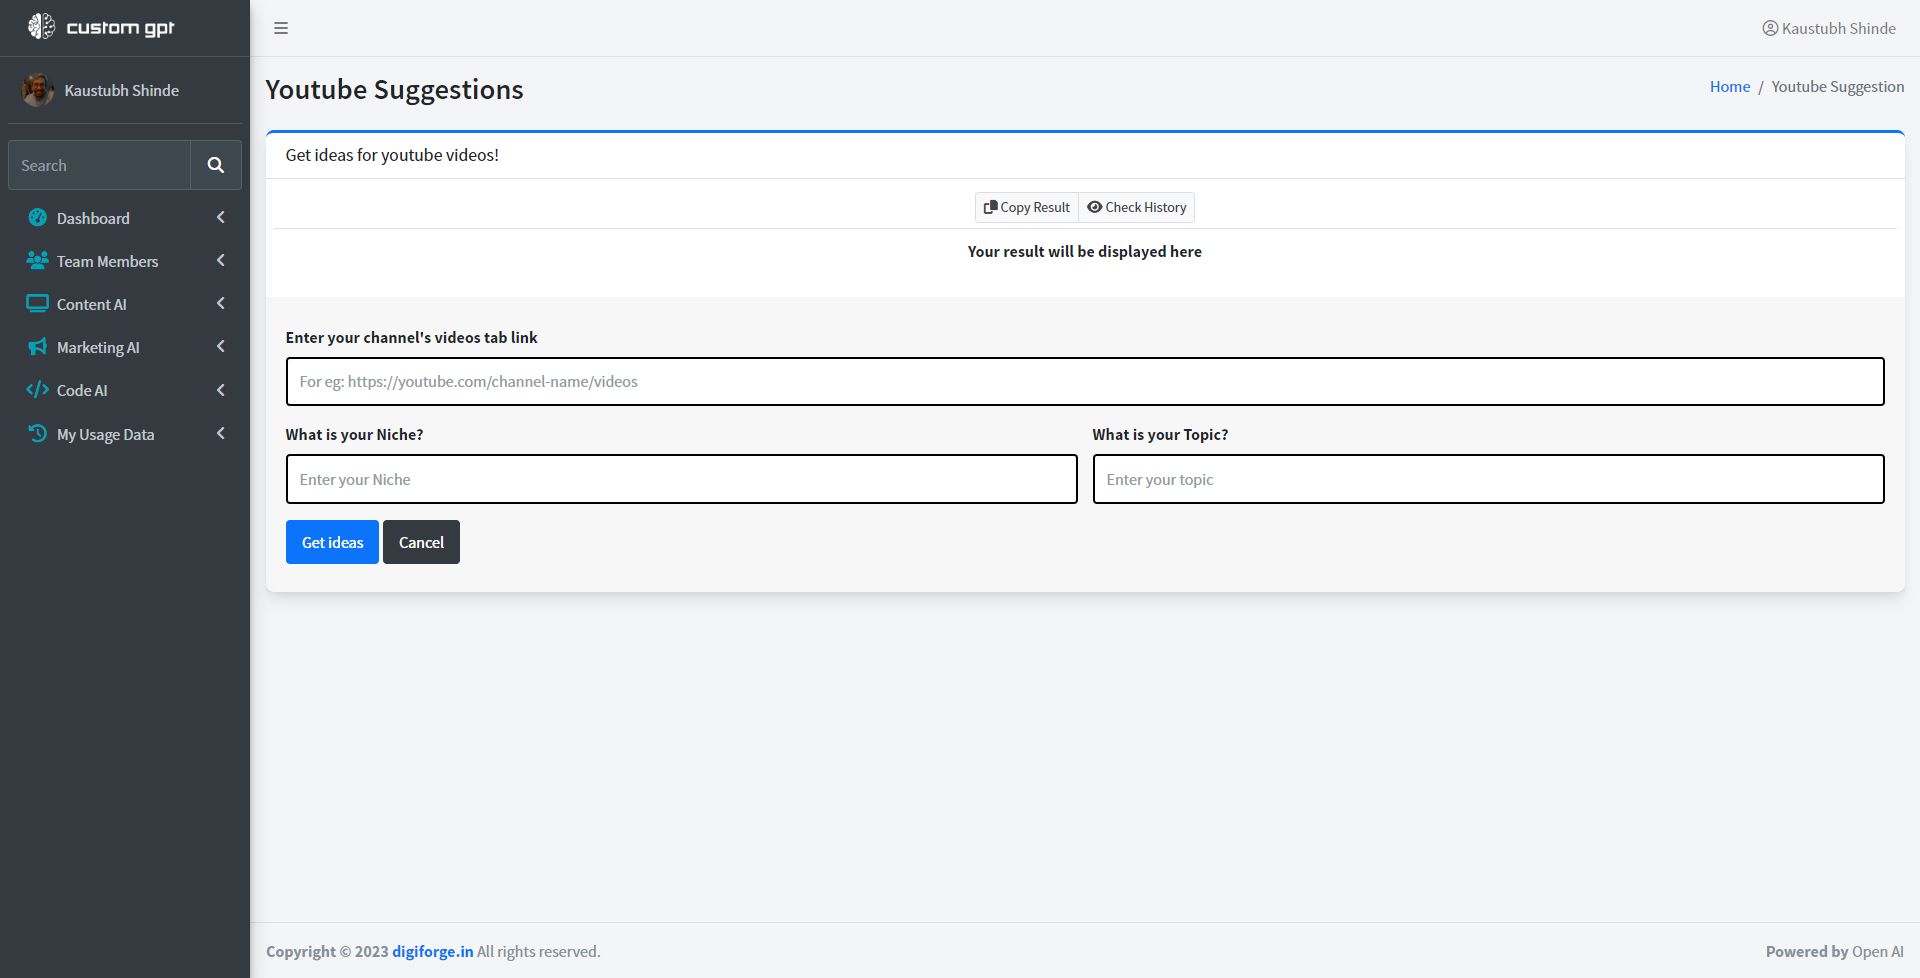Expand the Dashboard menu chevron

220,218
